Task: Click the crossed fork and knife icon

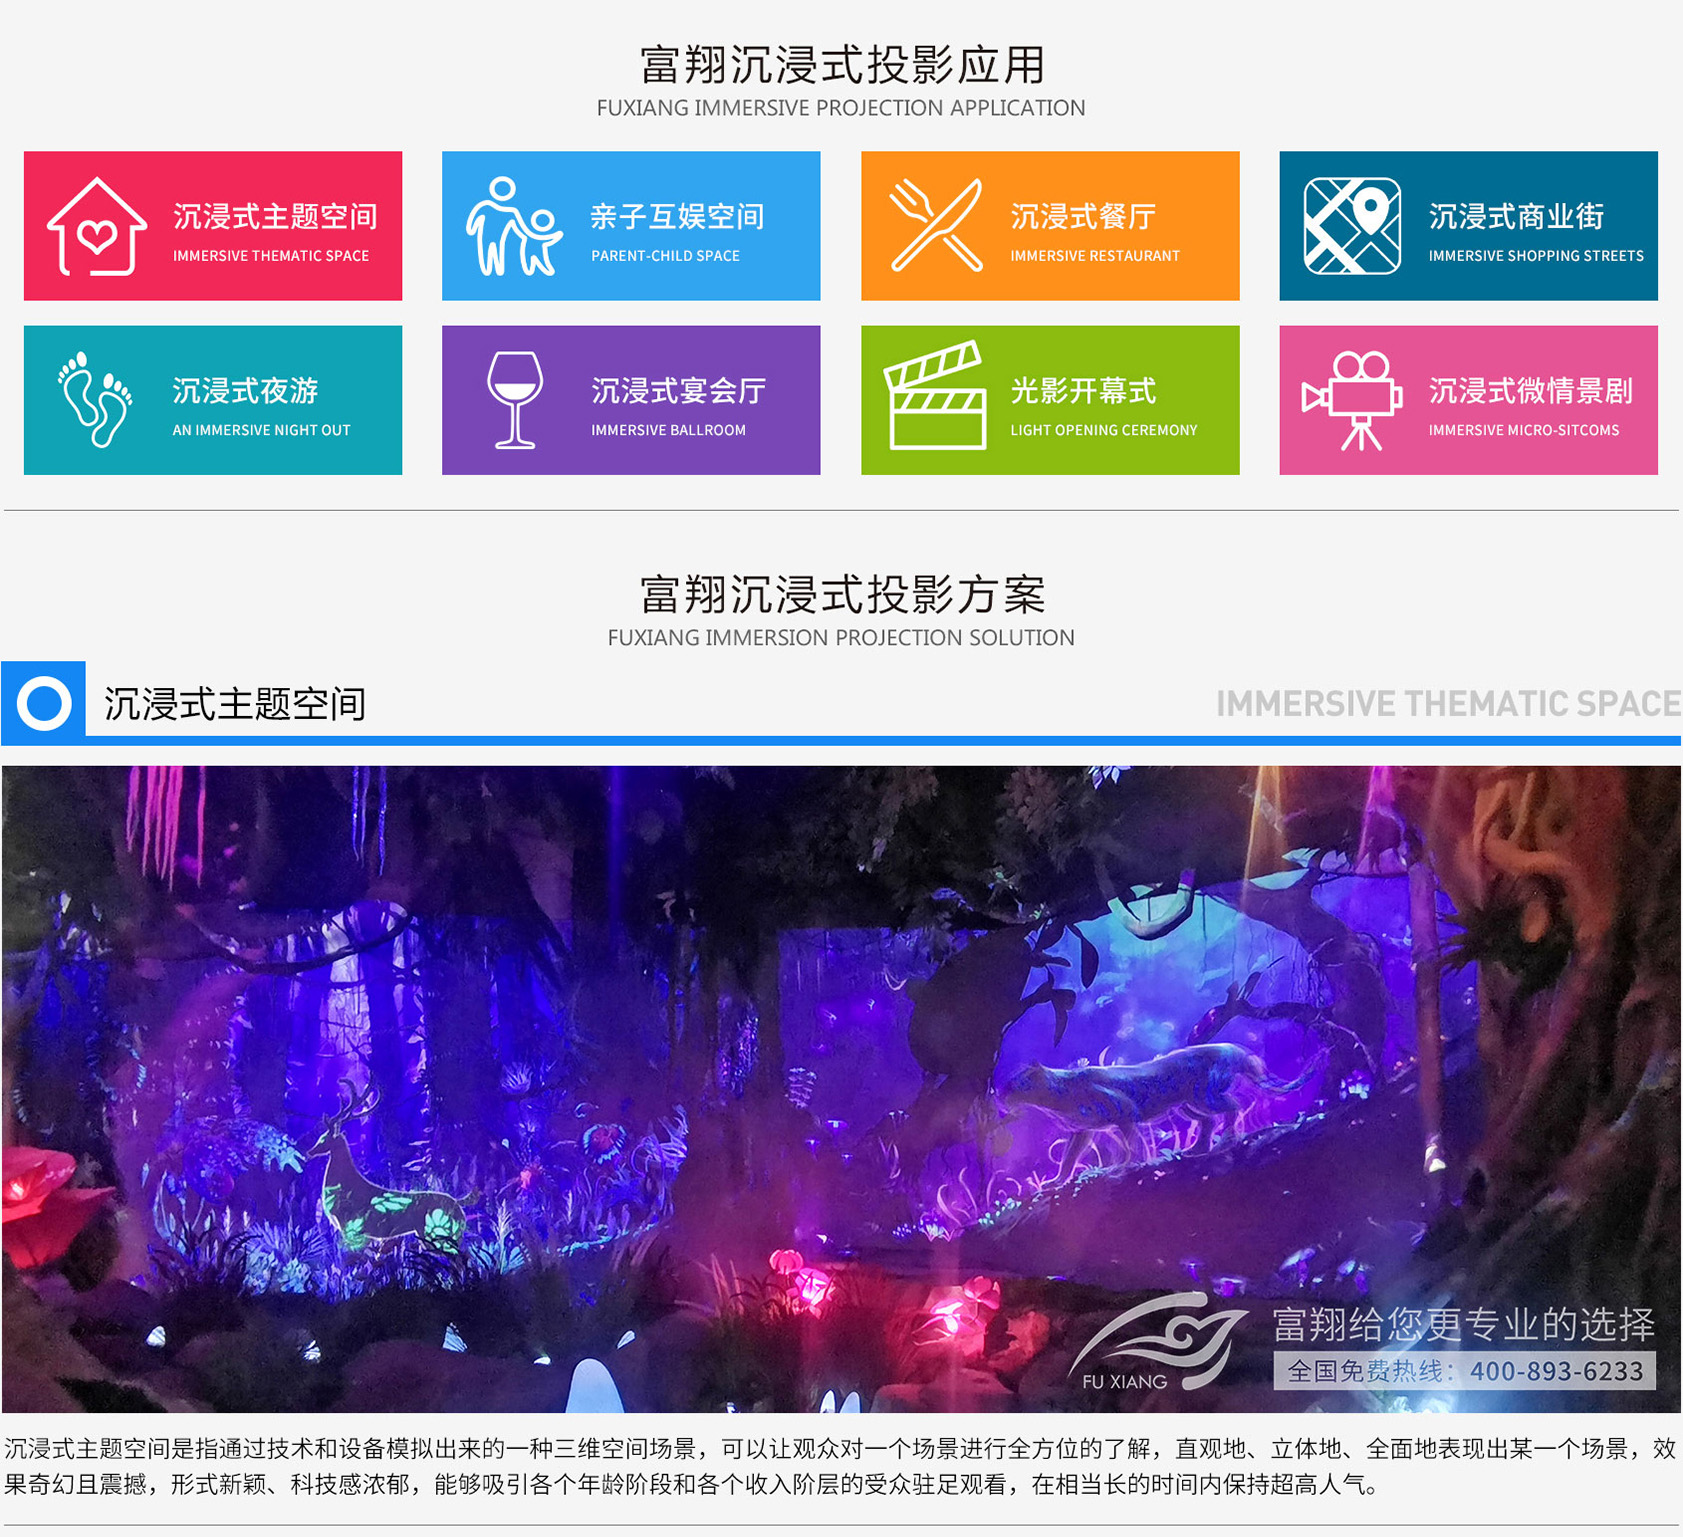Action: [x=935, y=226]
